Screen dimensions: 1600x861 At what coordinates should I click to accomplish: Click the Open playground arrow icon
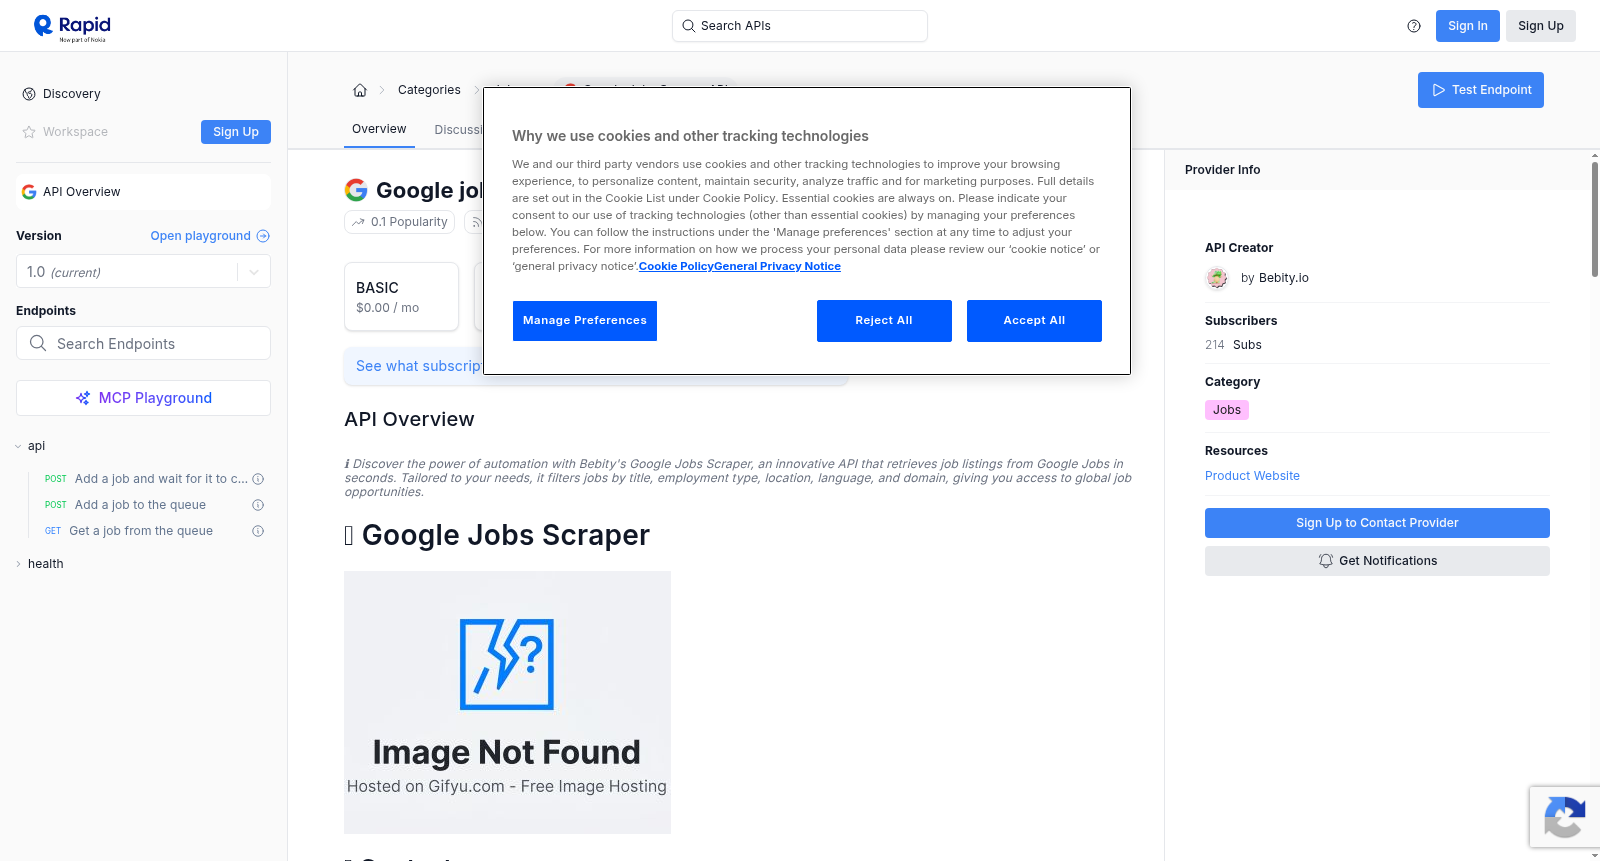(263, 236)
